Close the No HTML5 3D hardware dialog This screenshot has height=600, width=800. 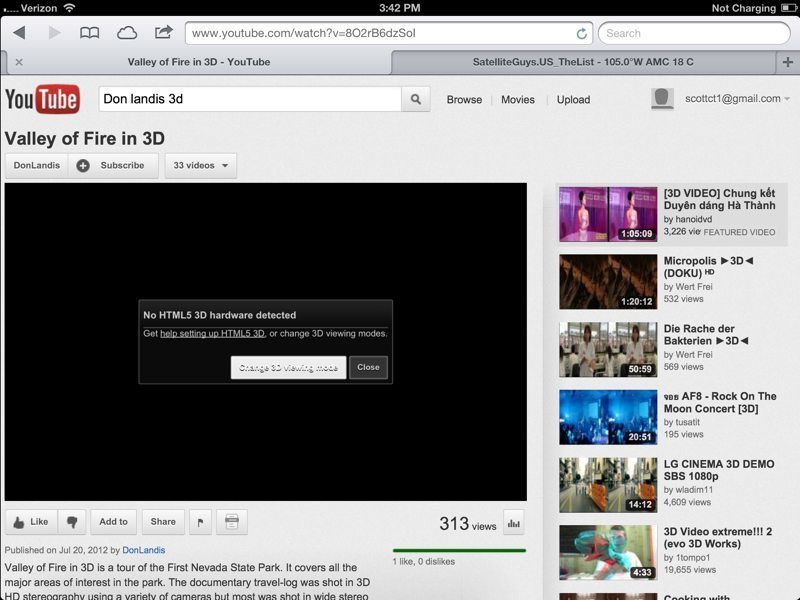[368, 367]
